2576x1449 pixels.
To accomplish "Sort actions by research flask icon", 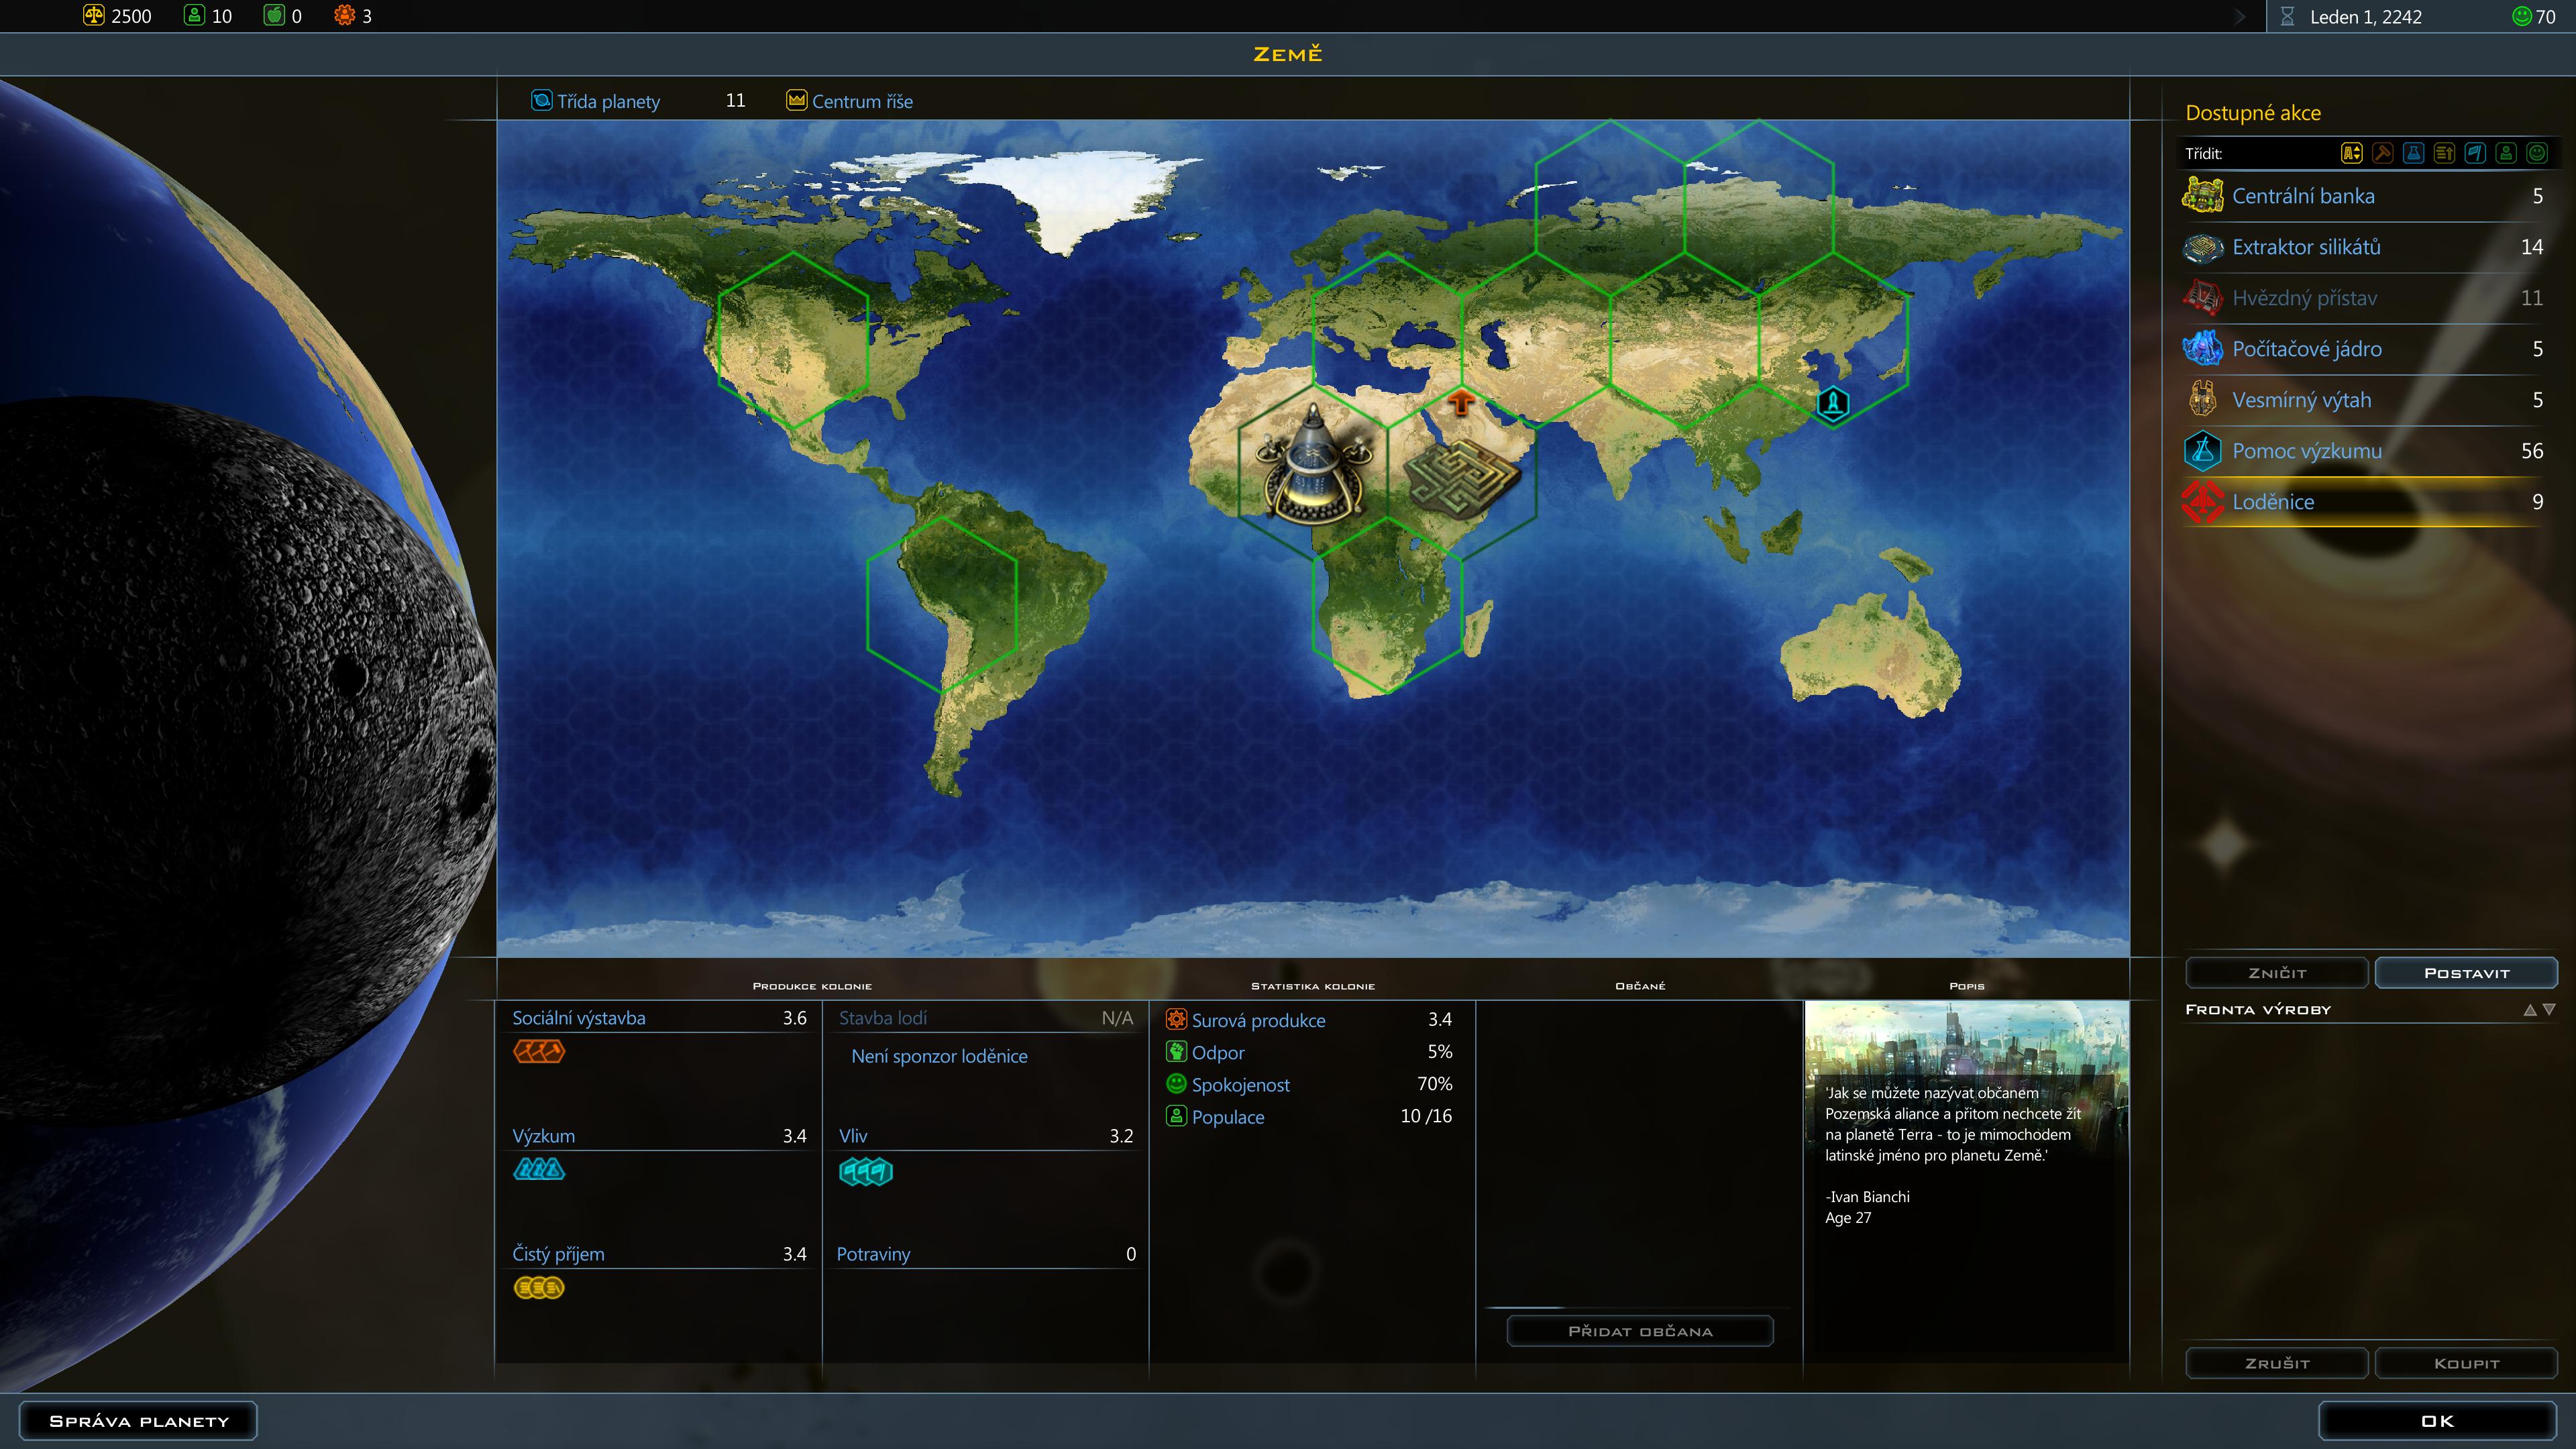I will point(2413,153).
